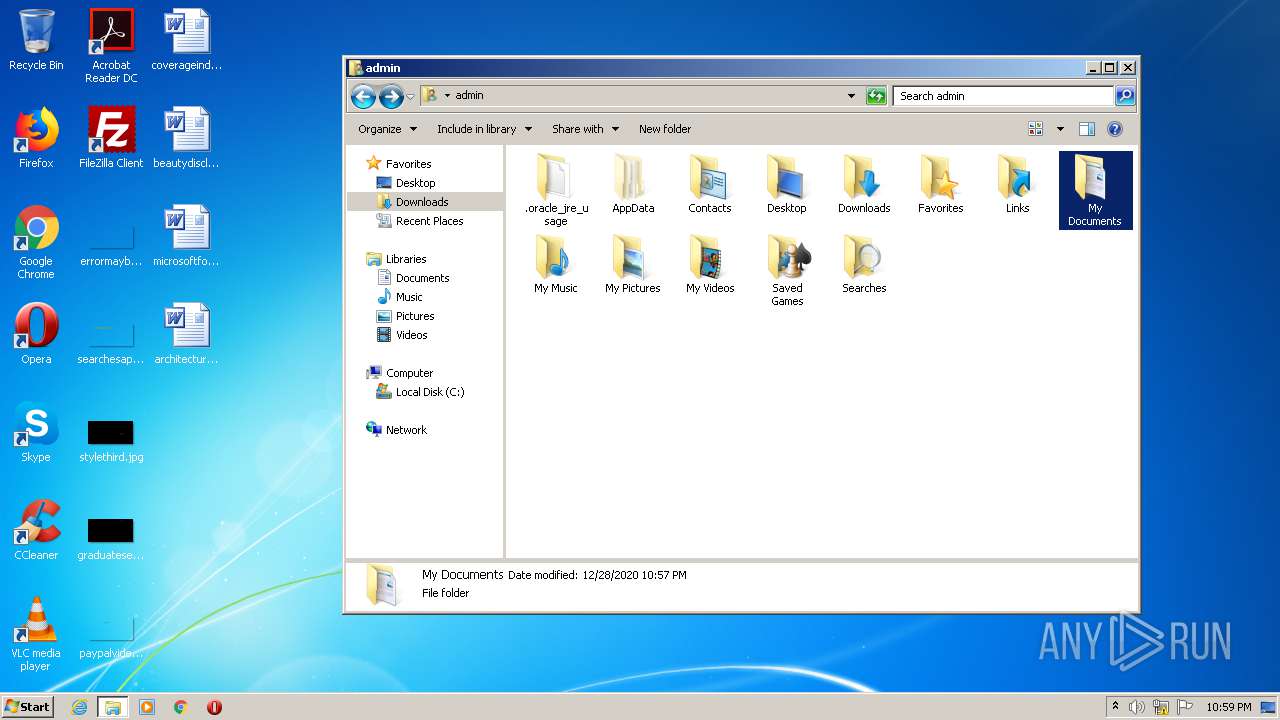Select the My Pictures folder

coord(633,264)
